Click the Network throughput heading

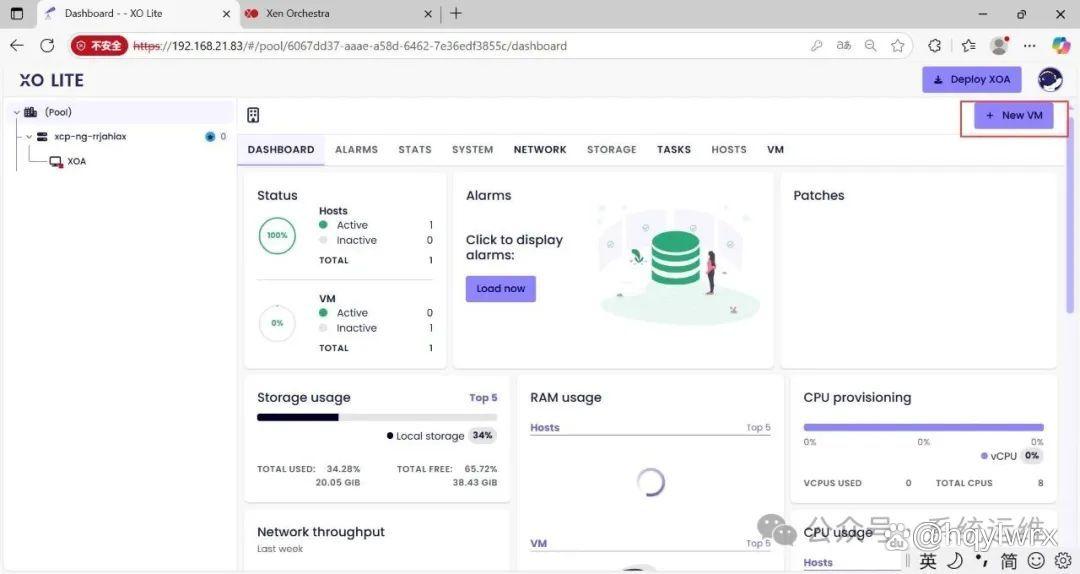321,532
